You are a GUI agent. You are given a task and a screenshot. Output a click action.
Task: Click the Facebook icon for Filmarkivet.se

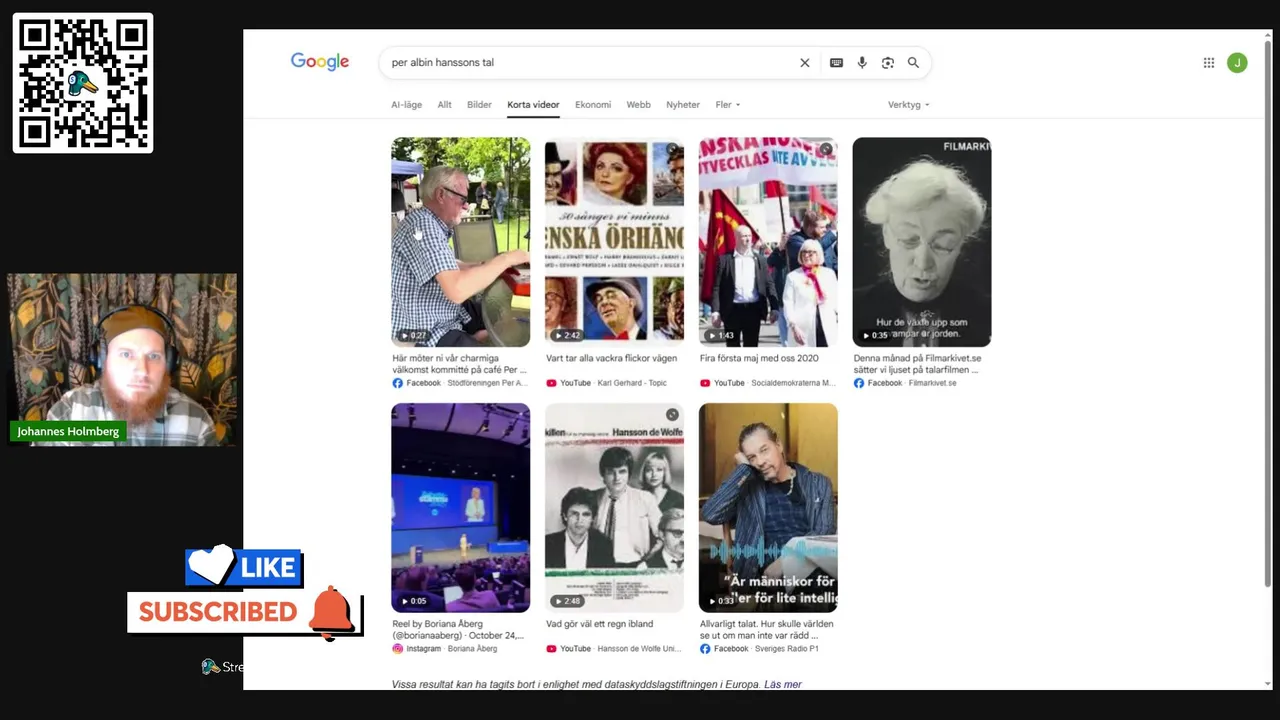click(859, 383)
